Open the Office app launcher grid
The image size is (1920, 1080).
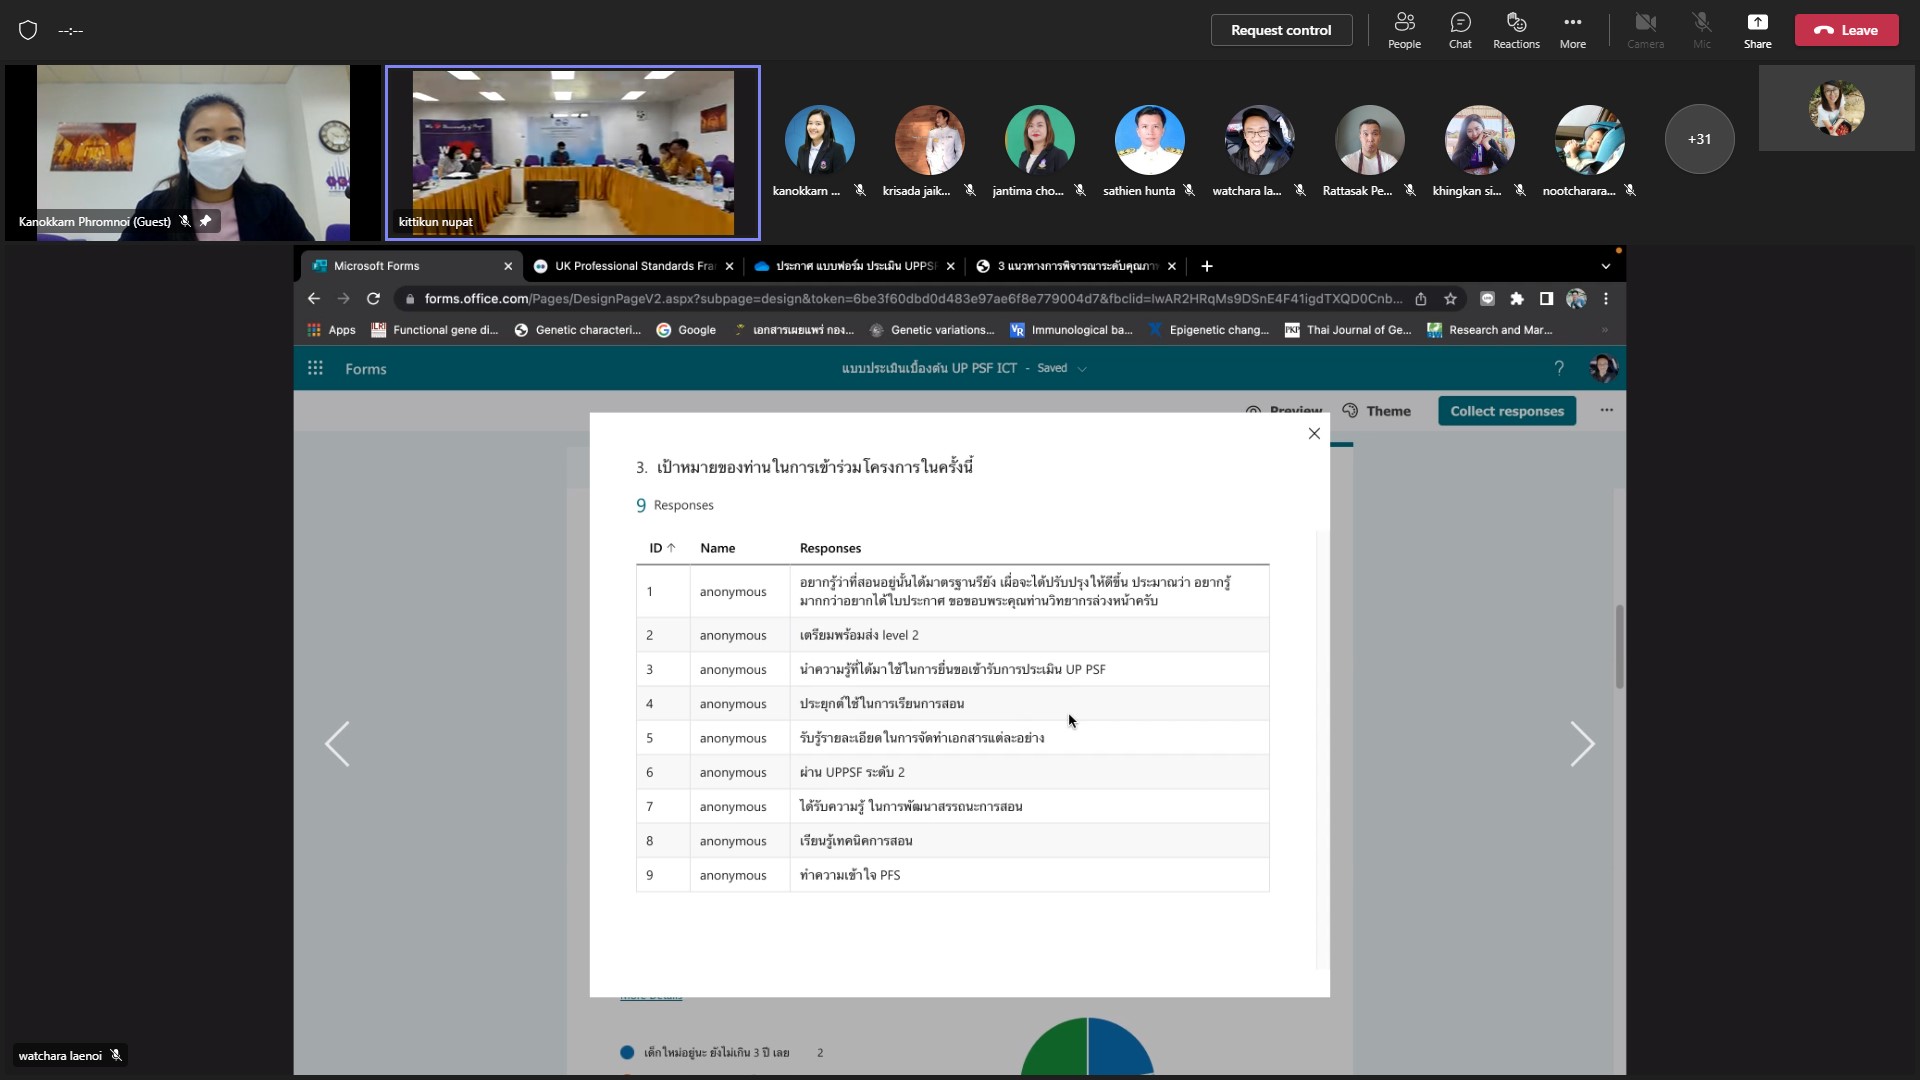315,368
